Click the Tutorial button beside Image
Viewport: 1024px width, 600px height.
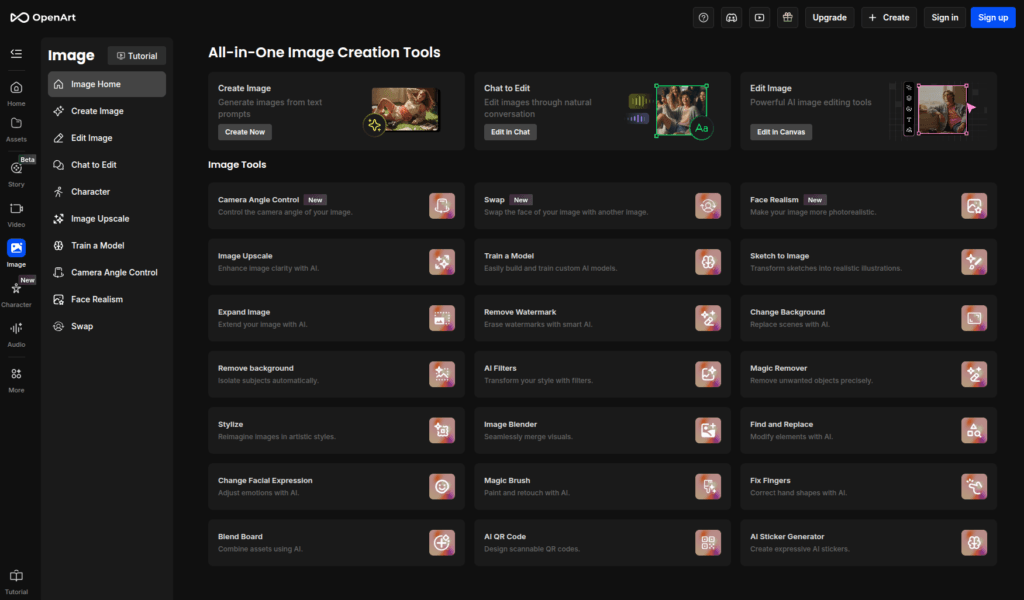(136, 55)
